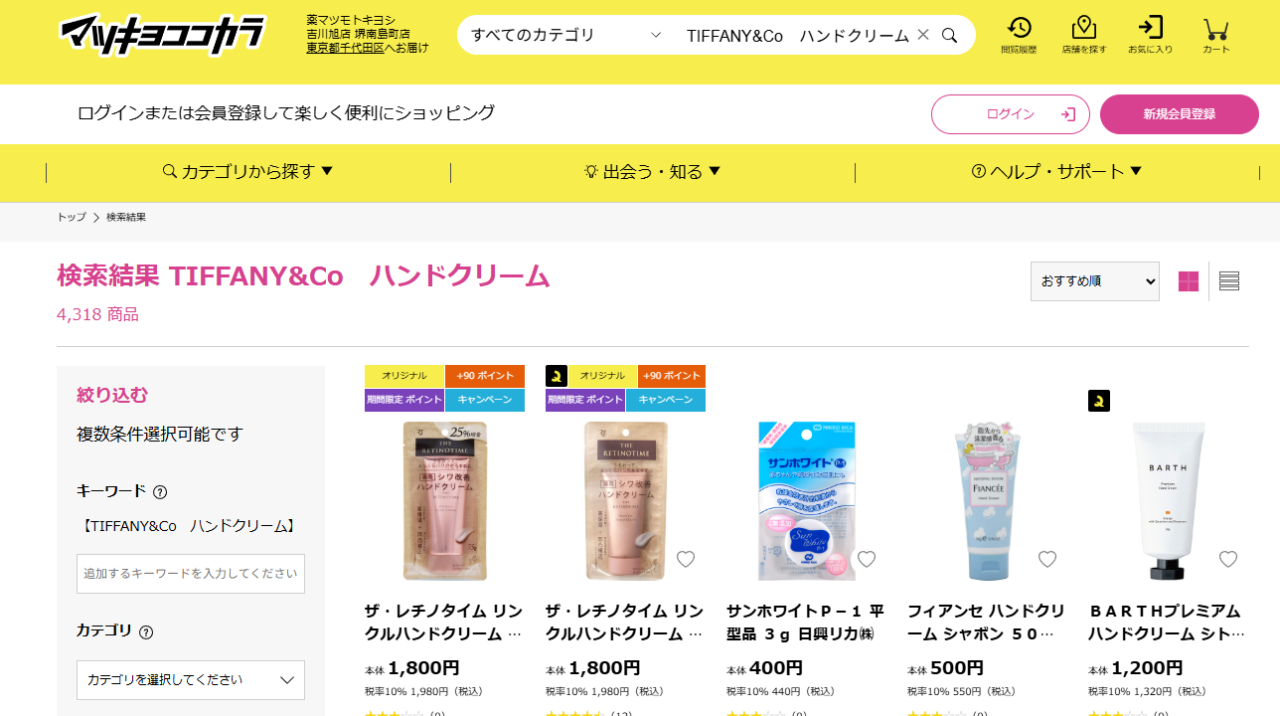Open the サンホワイトP-1 product thumbnail
The width and height of the screenshot is (1280, 716).
806,501
